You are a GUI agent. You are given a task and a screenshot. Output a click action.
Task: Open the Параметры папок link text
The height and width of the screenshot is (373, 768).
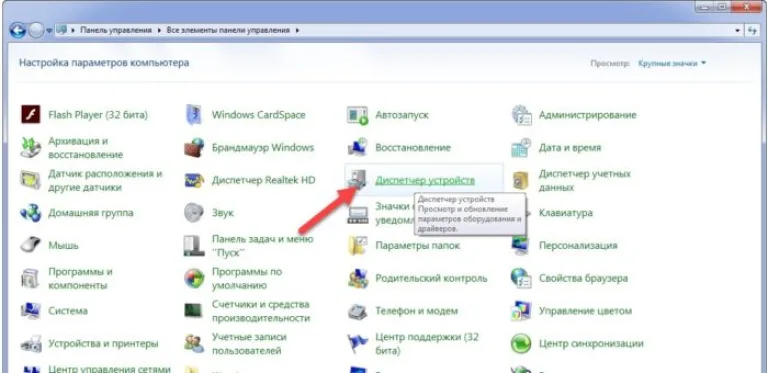[x=418, y=245]
